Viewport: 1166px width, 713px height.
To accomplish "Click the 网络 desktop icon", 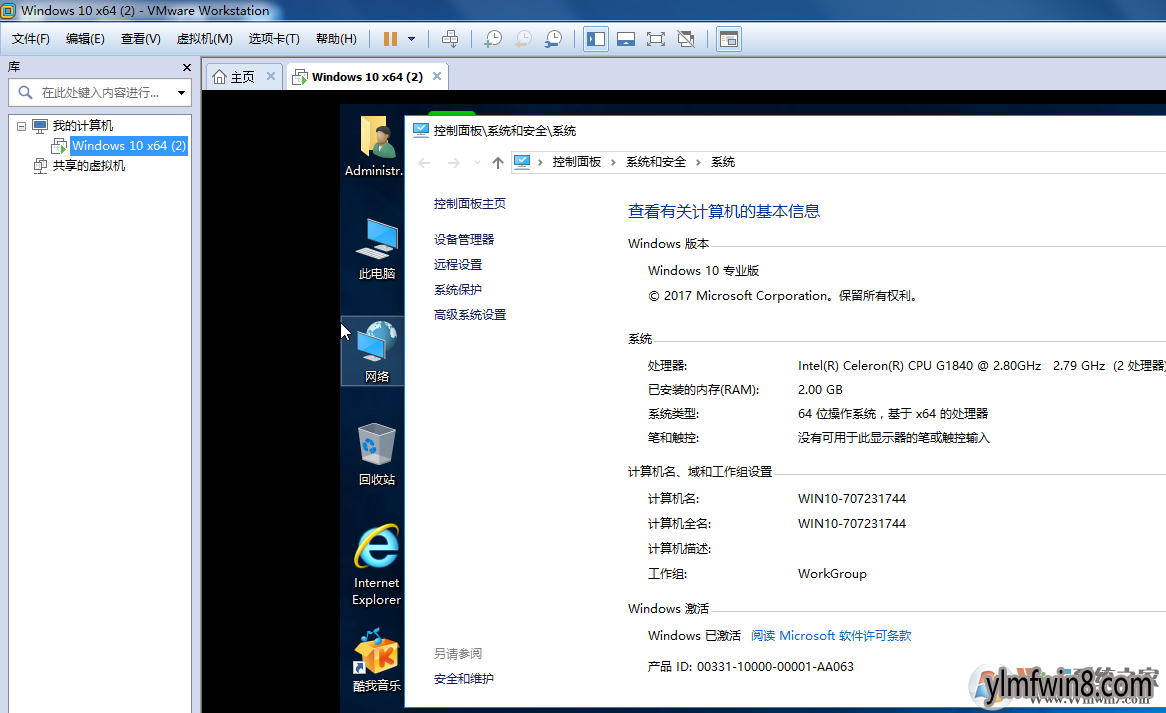I will tap(375, 351).
